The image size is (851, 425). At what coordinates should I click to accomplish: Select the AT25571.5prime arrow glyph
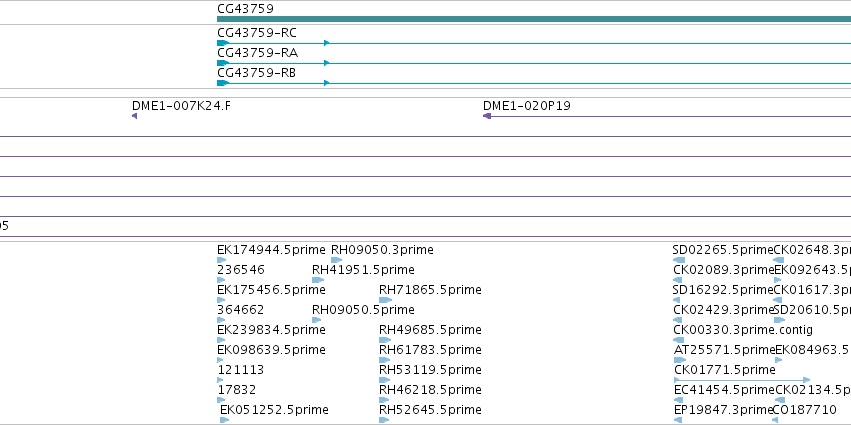pyautogui.click(x=680, y=360)
